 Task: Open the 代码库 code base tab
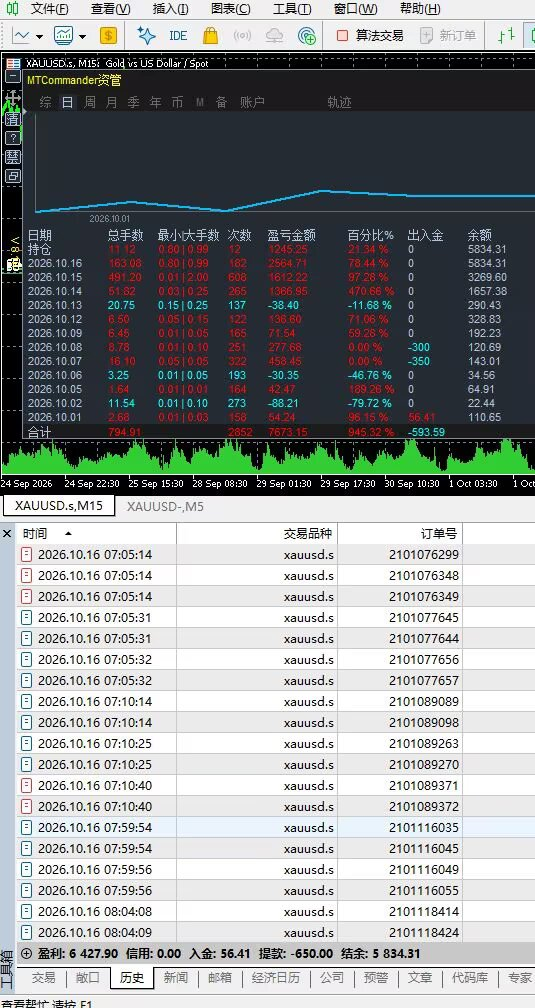470,978
